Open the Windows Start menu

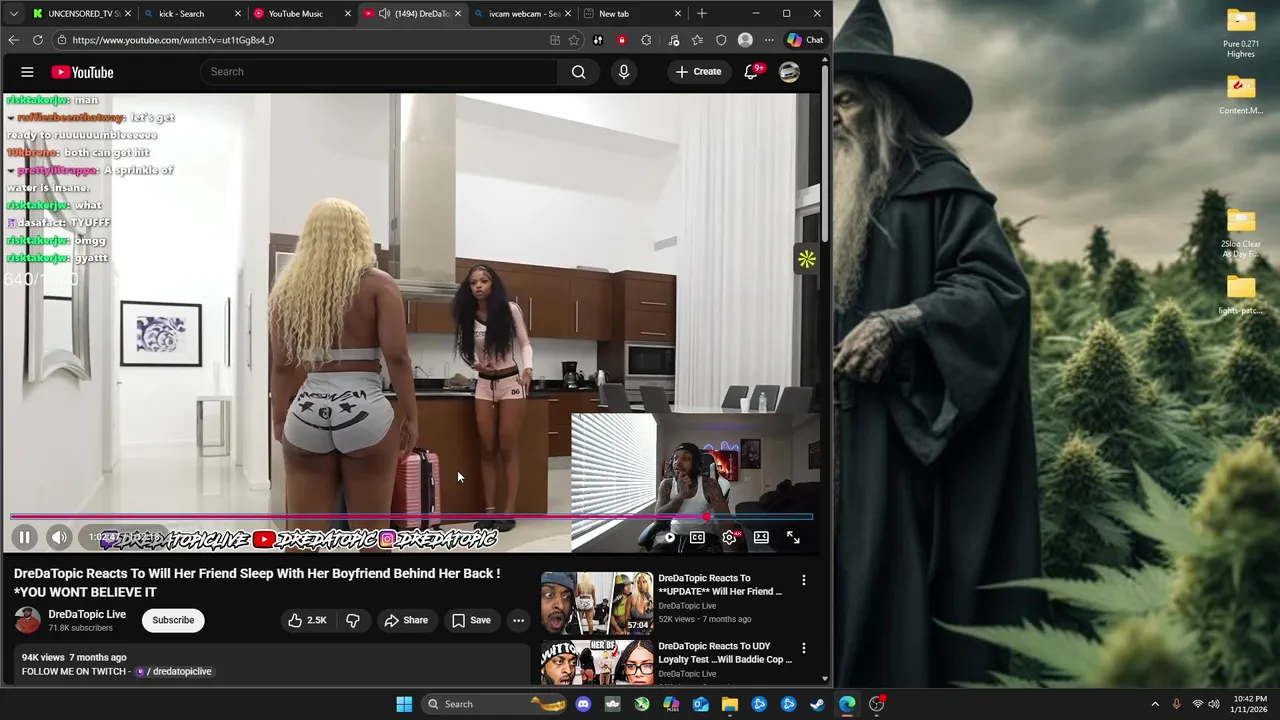(404, 704)
